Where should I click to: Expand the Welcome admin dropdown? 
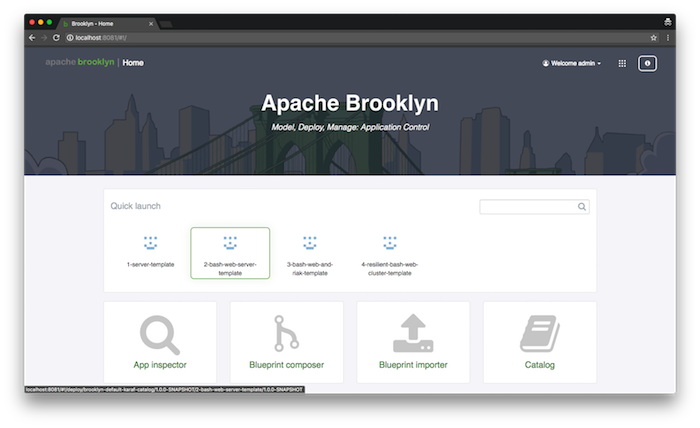click(572, 63)
